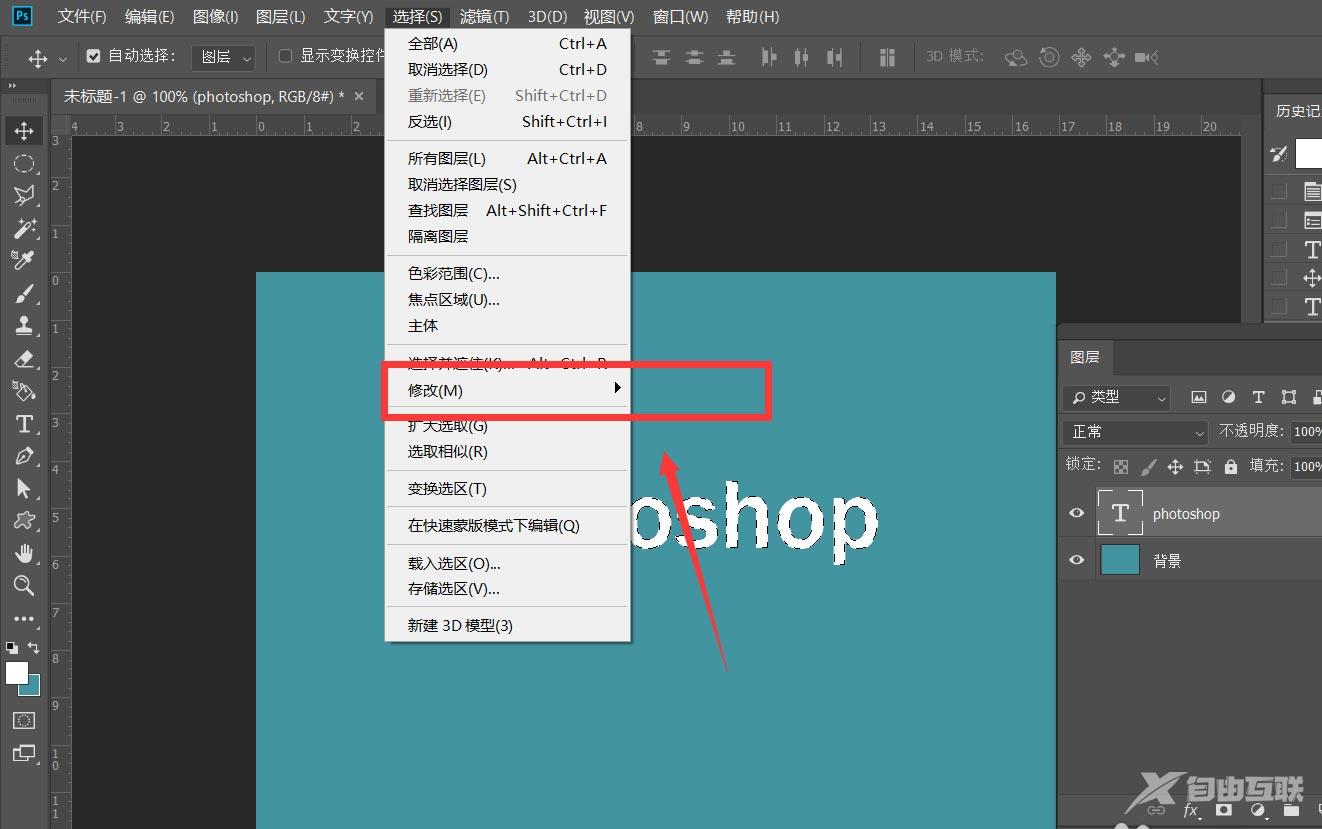
Task: Toggle the 自动选择 checkbox
Action: [x=94, y=56]
